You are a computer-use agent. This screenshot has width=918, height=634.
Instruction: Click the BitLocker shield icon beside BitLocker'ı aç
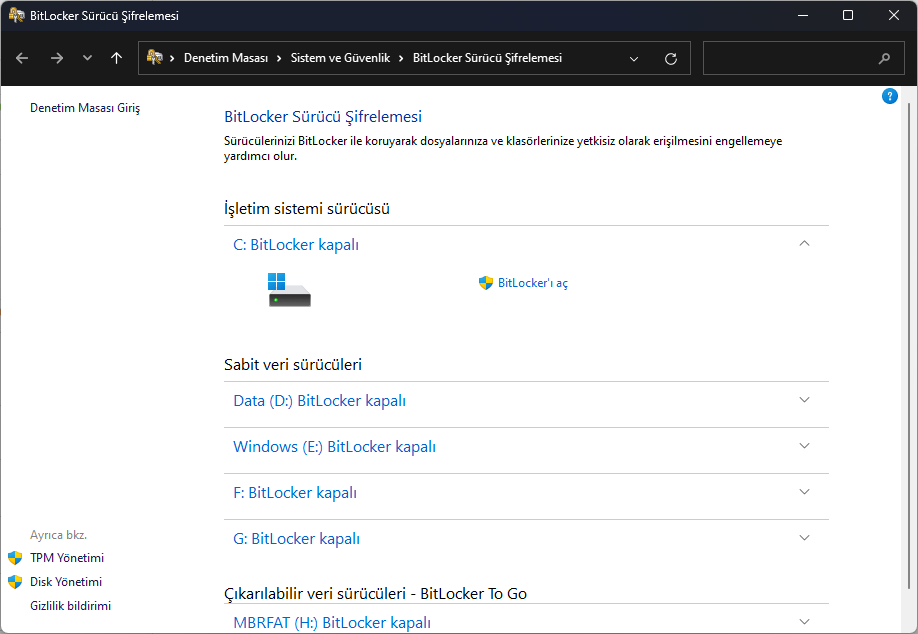coord(486,282)
